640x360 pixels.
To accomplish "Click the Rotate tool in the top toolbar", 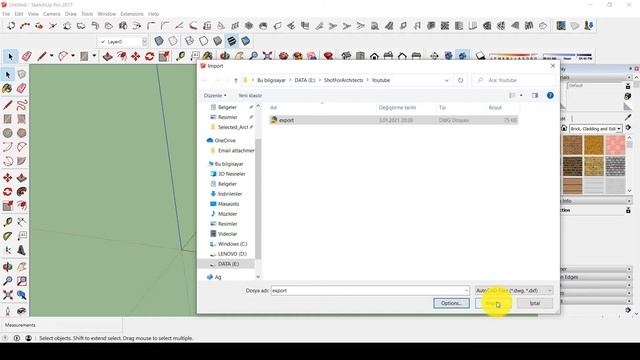I will (149, 56).
